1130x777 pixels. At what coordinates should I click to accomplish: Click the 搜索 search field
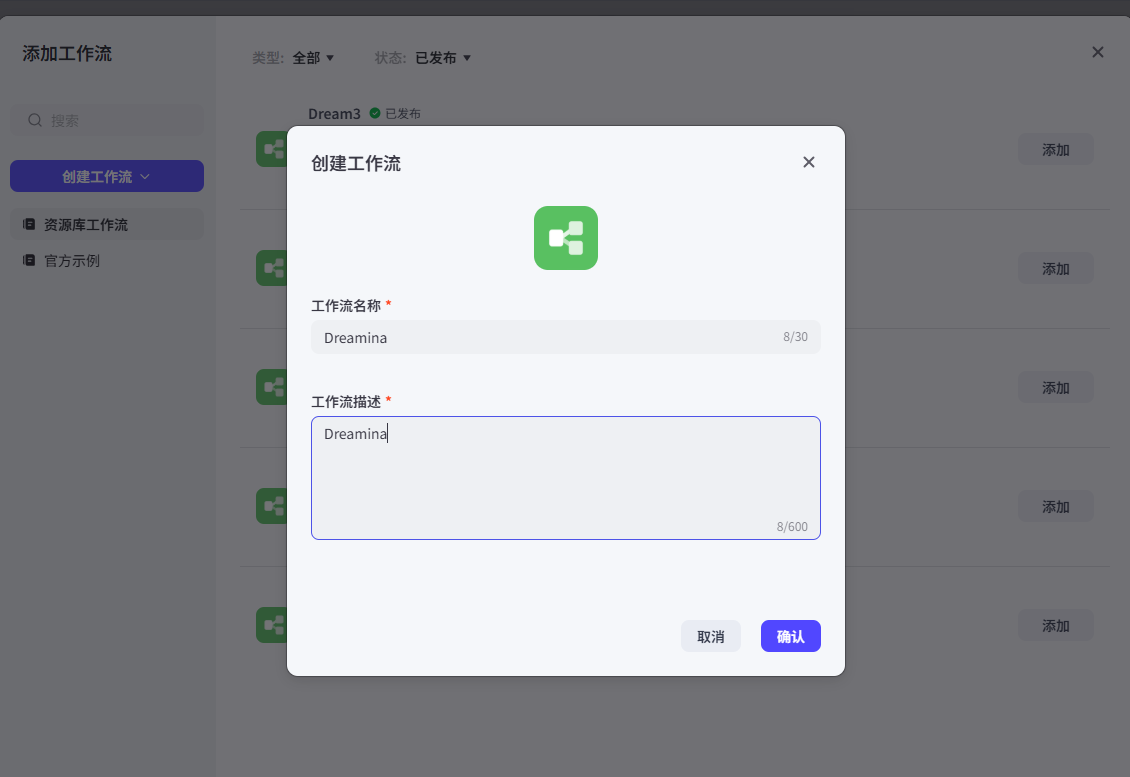(x=107, y=120)
